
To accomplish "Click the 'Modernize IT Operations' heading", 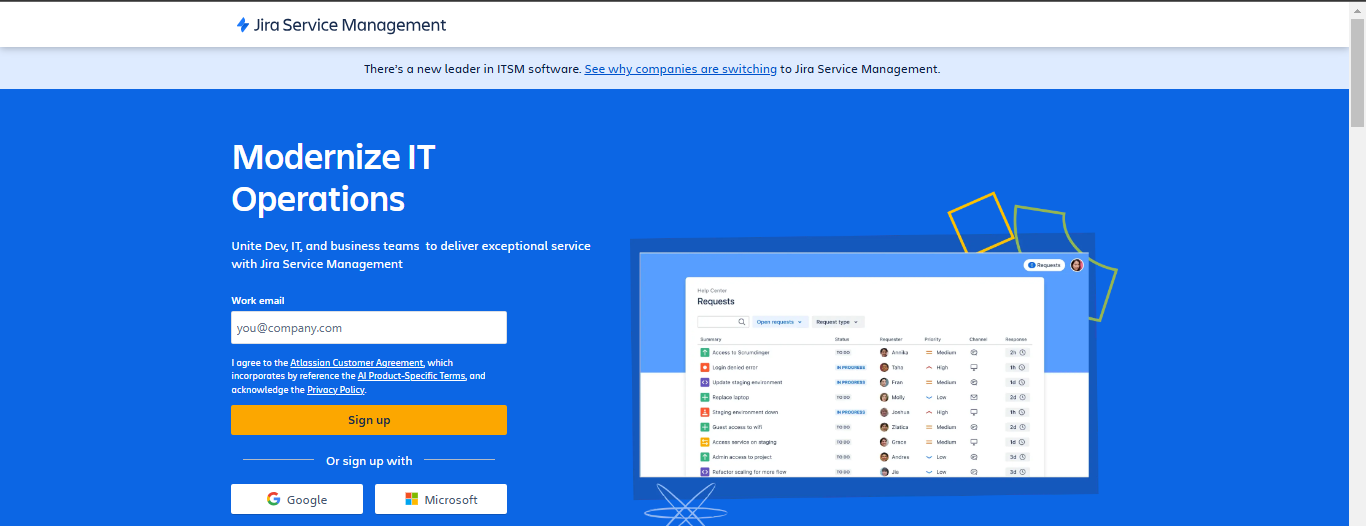I will (334, 178).
